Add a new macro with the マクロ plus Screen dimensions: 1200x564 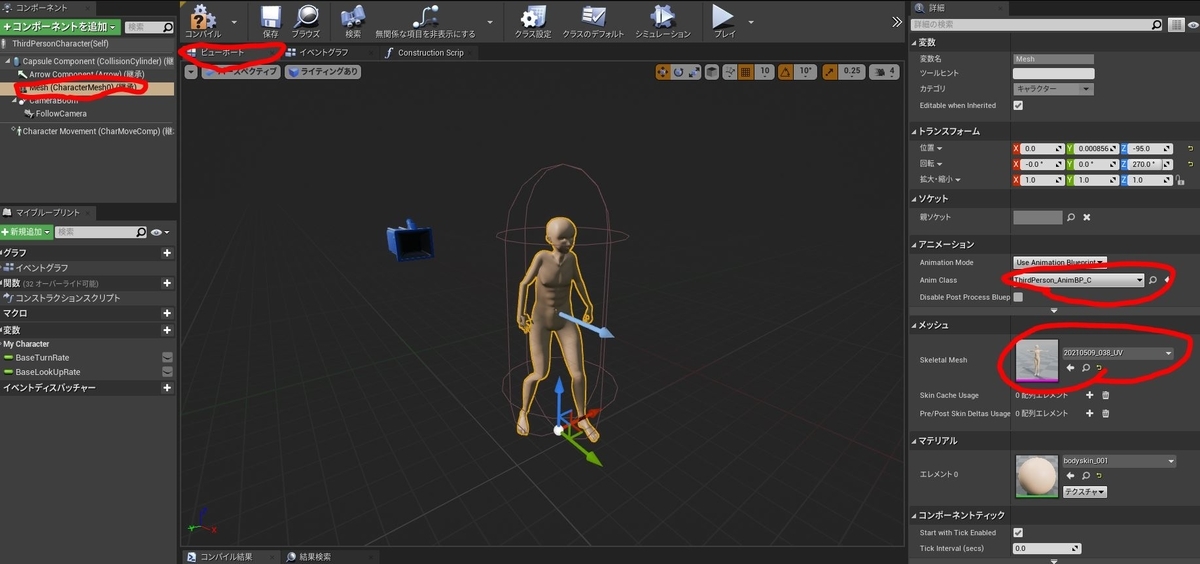pyautogui.click(x=167, y=313)
